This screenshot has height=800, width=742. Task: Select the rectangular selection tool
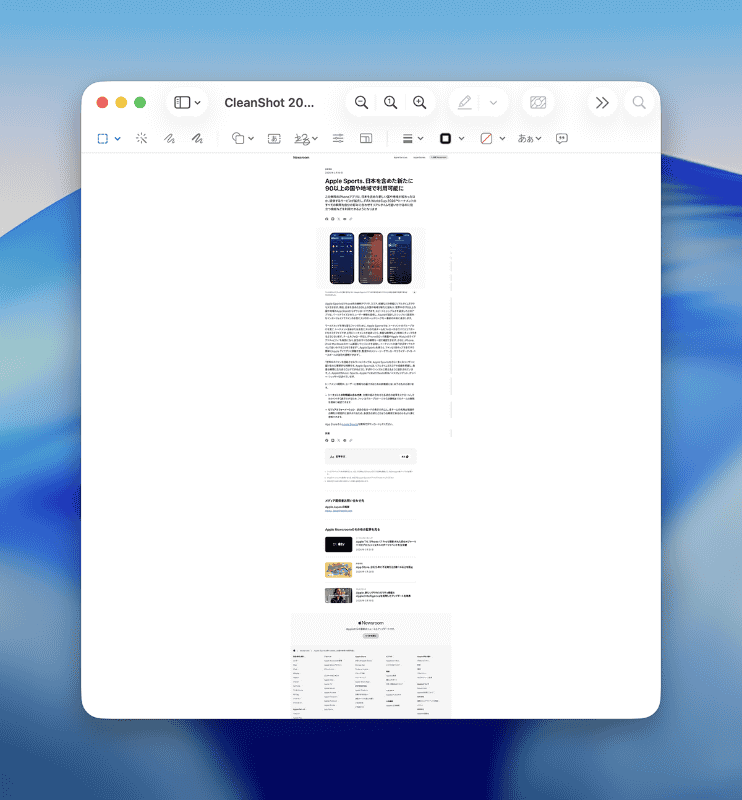pyautogui.click(x=103, y=138)
